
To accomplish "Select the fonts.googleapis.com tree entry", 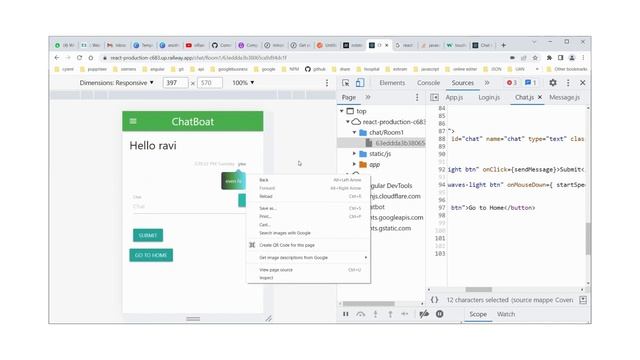I will tap(396, 218).
